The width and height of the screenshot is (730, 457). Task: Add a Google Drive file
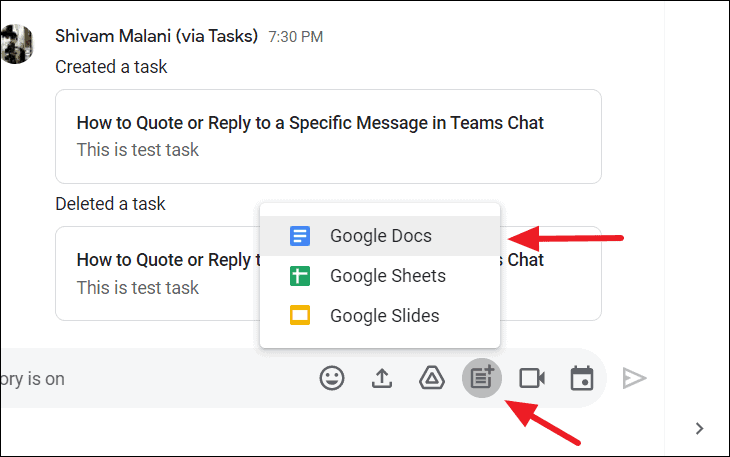(x=432, y=378)
